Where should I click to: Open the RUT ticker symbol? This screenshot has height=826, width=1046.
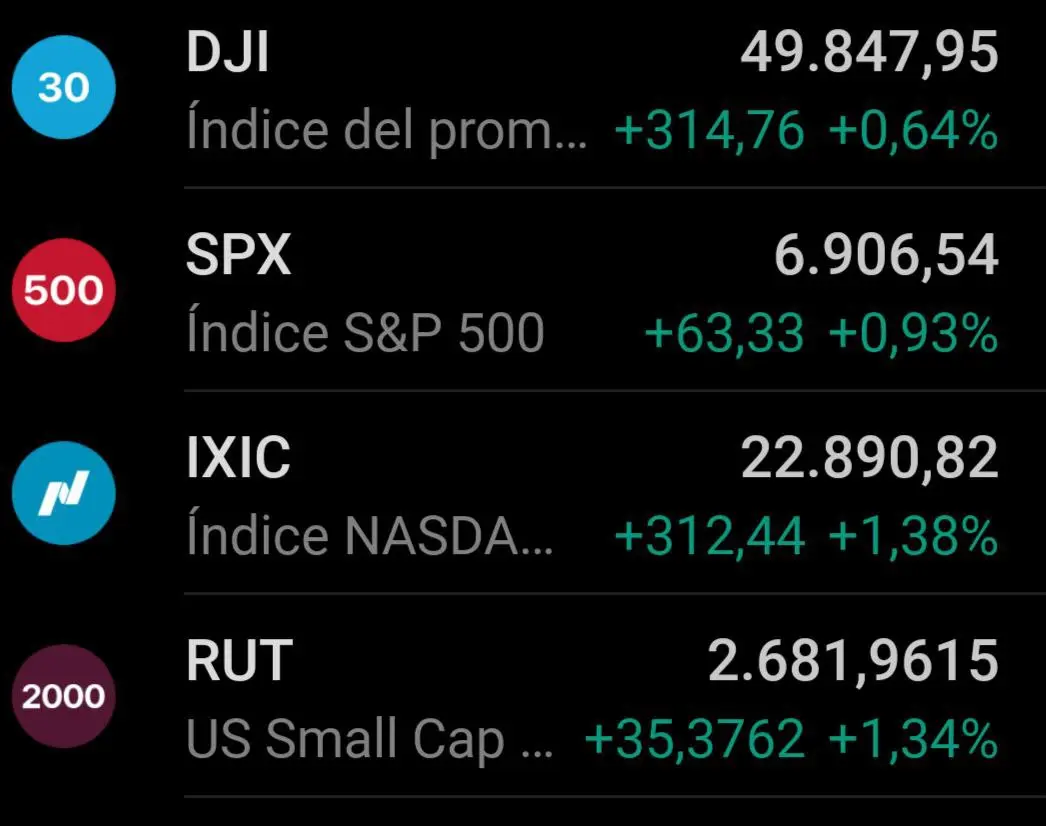(240, 661)
